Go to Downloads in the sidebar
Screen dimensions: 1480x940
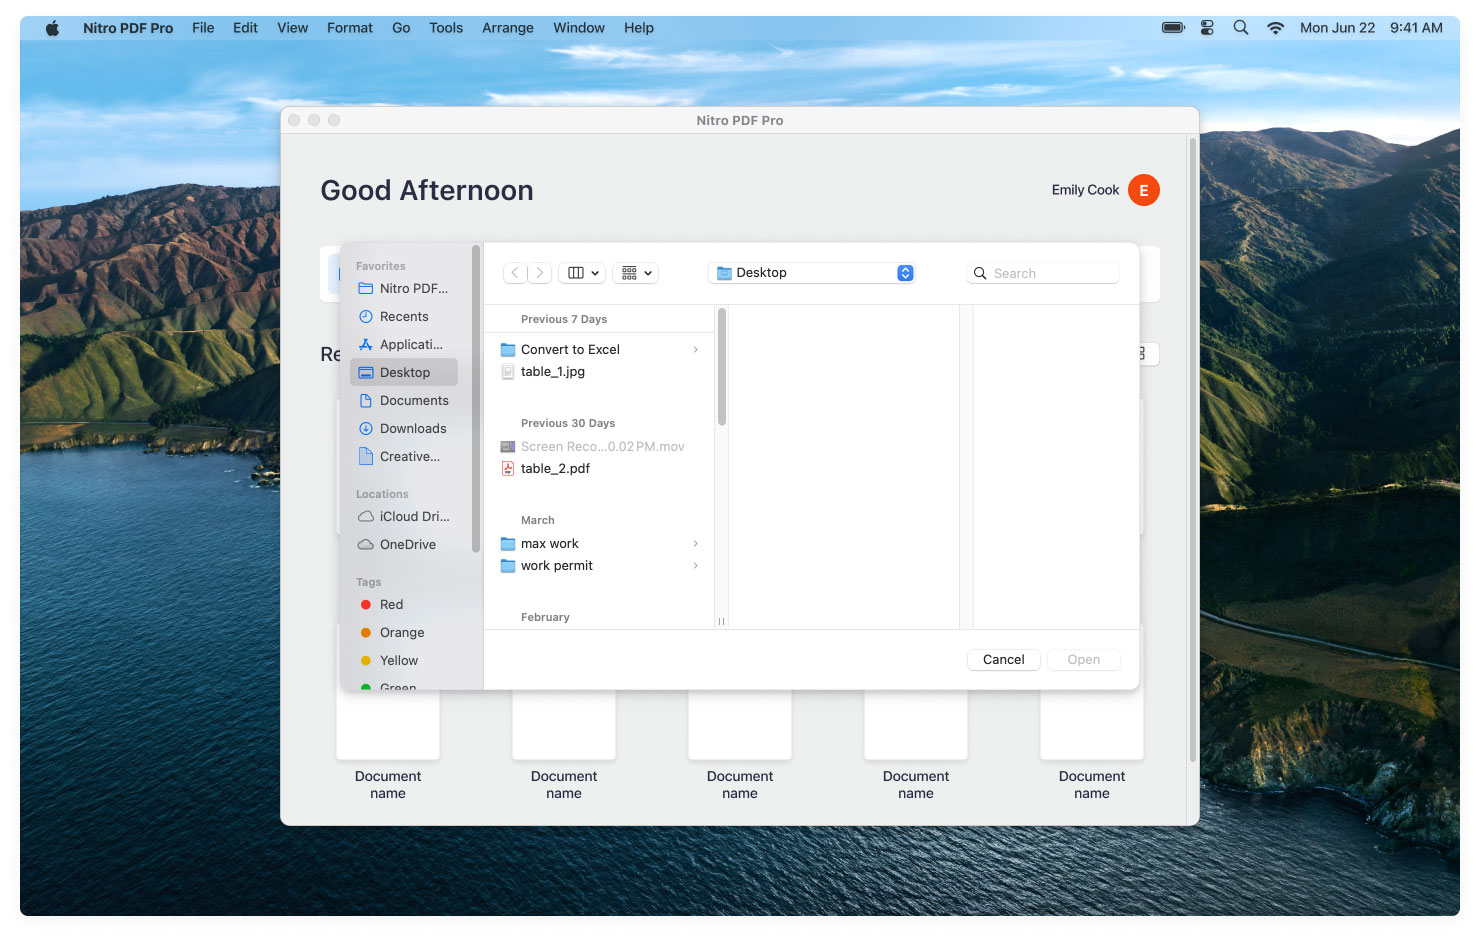pyautogui.click(x=412, y=429)
